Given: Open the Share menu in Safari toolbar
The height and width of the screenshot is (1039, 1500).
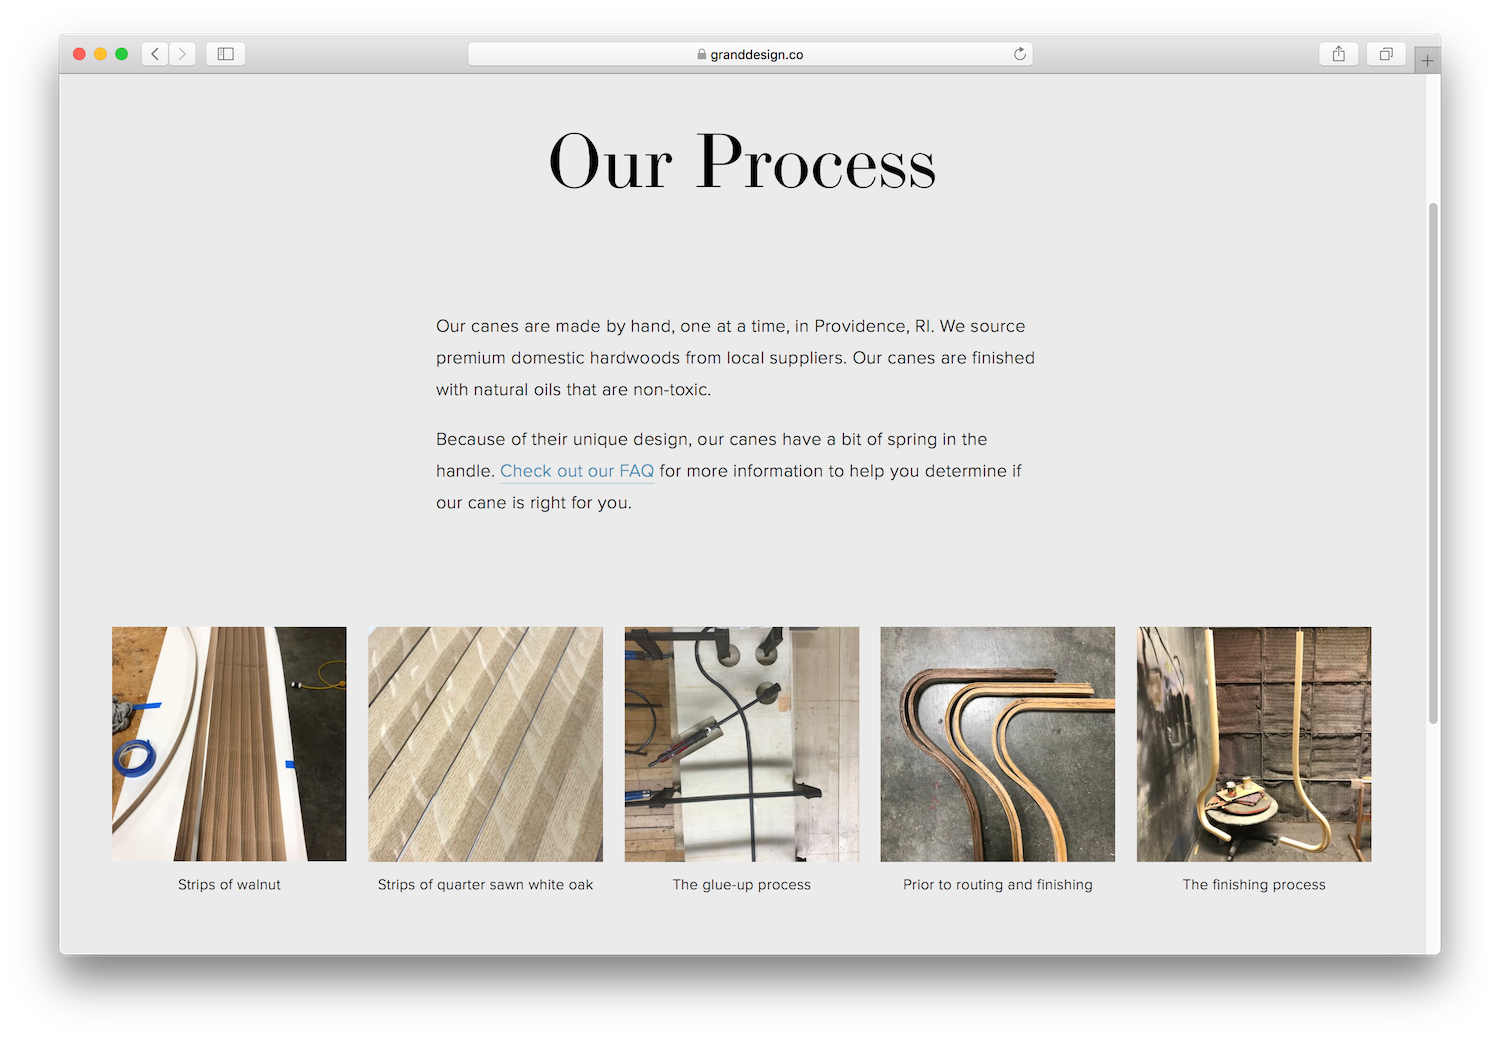Looking at the screenshot, I should [x=1338, y=54].
